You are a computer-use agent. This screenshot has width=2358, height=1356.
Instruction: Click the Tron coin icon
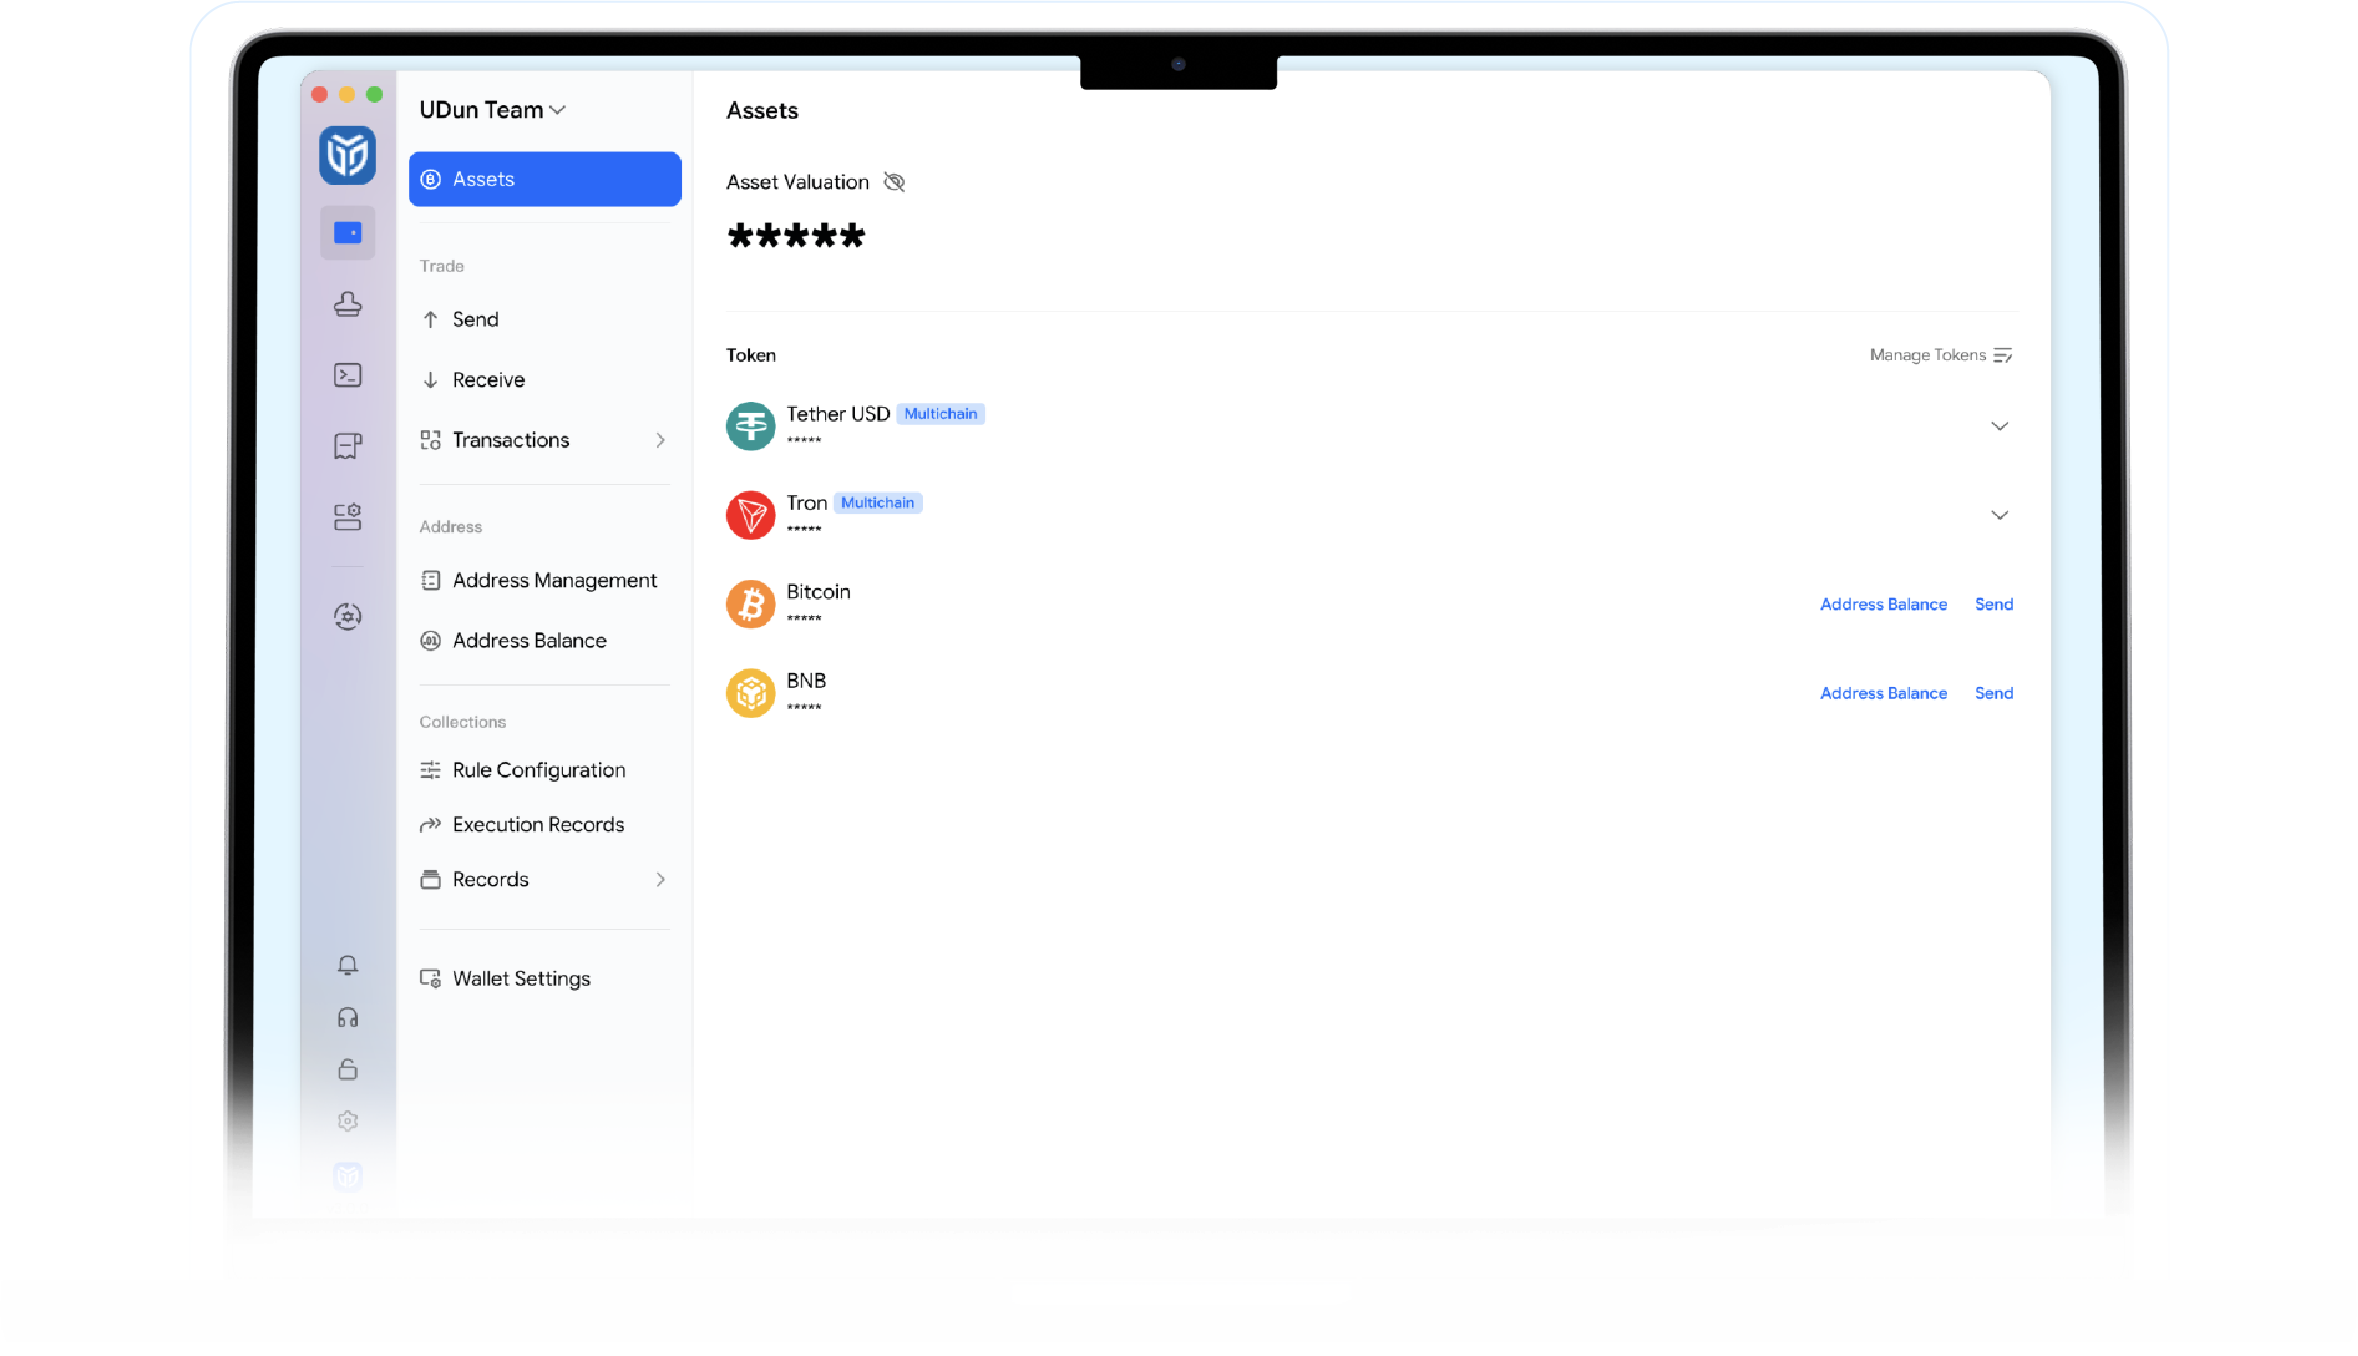click(x=750, y=515)
